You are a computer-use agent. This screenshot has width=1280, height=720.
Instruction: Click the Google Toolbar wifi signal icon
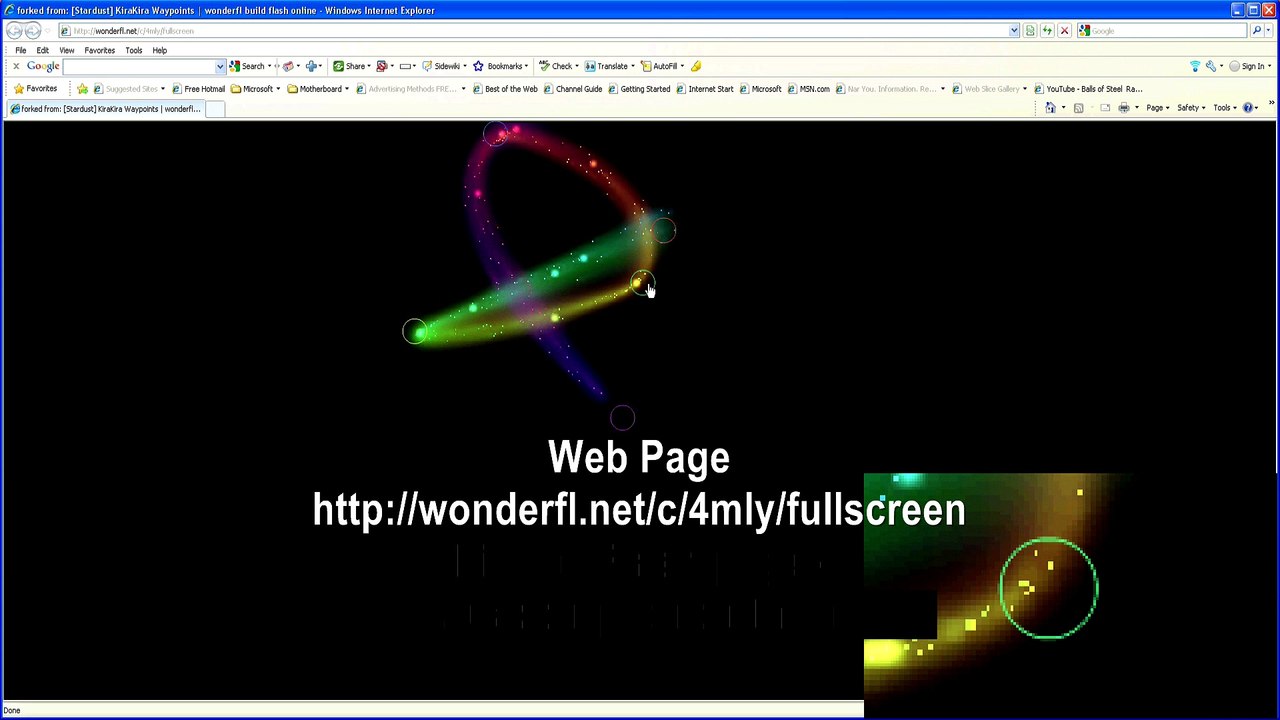pyautogui.click(x=1195, y=66)
